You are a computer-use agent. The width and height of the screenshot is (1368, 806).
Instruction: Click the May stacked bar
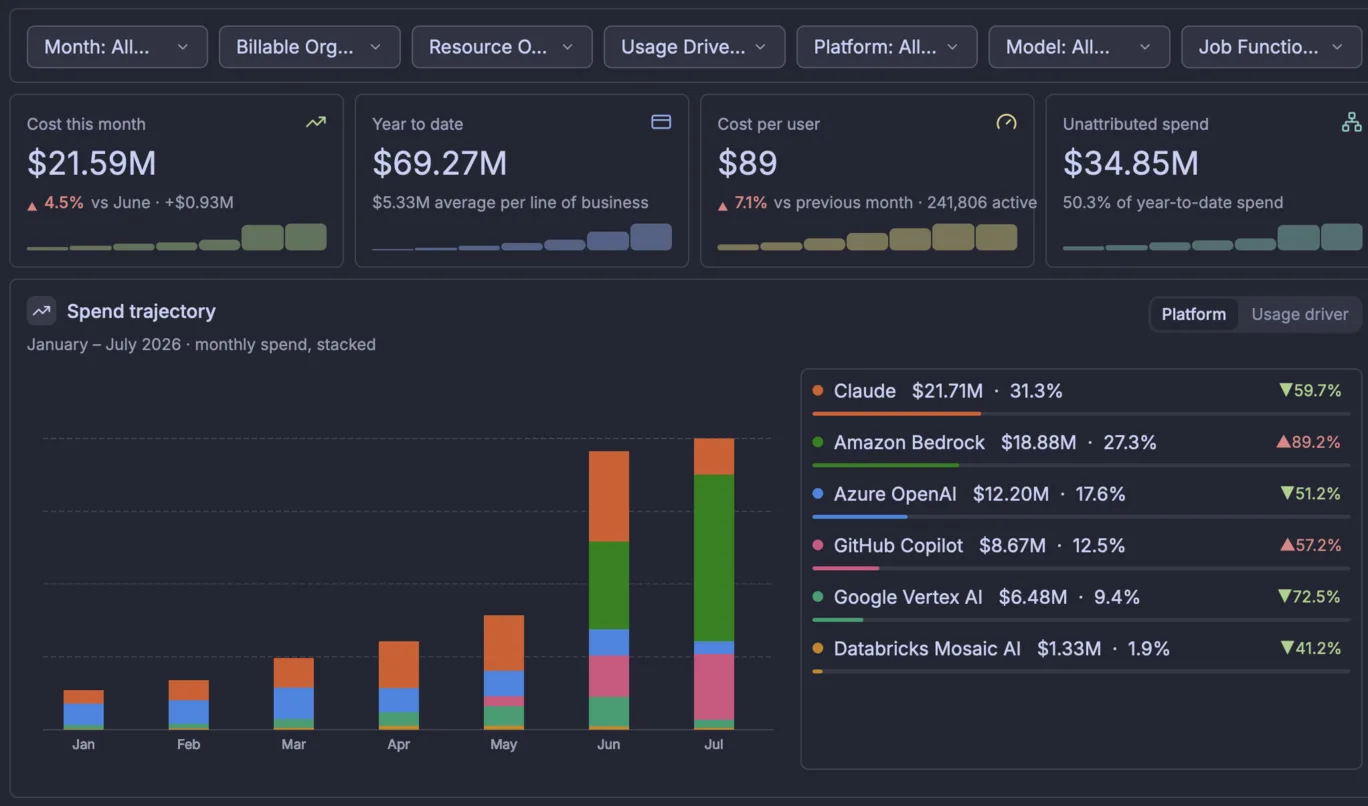pyautogui.click(x=504, y=672)
